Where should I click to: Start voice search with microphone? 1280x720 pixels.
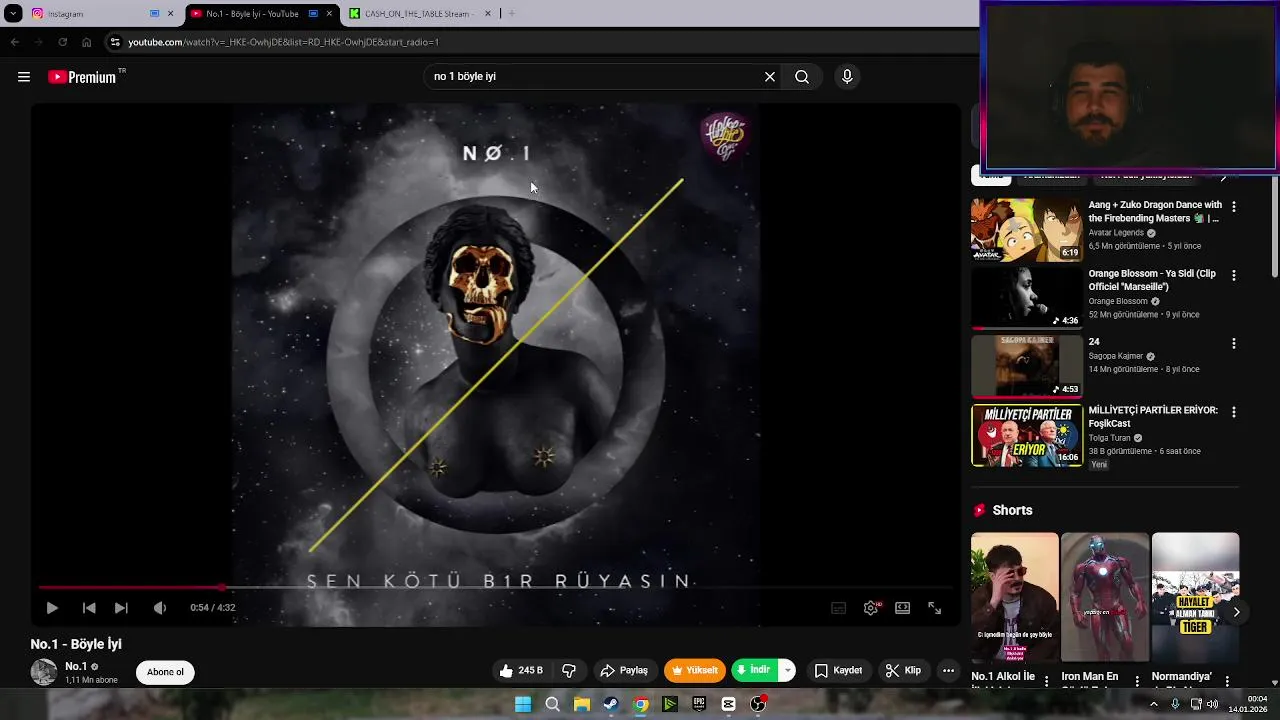(x=847, y=77)
